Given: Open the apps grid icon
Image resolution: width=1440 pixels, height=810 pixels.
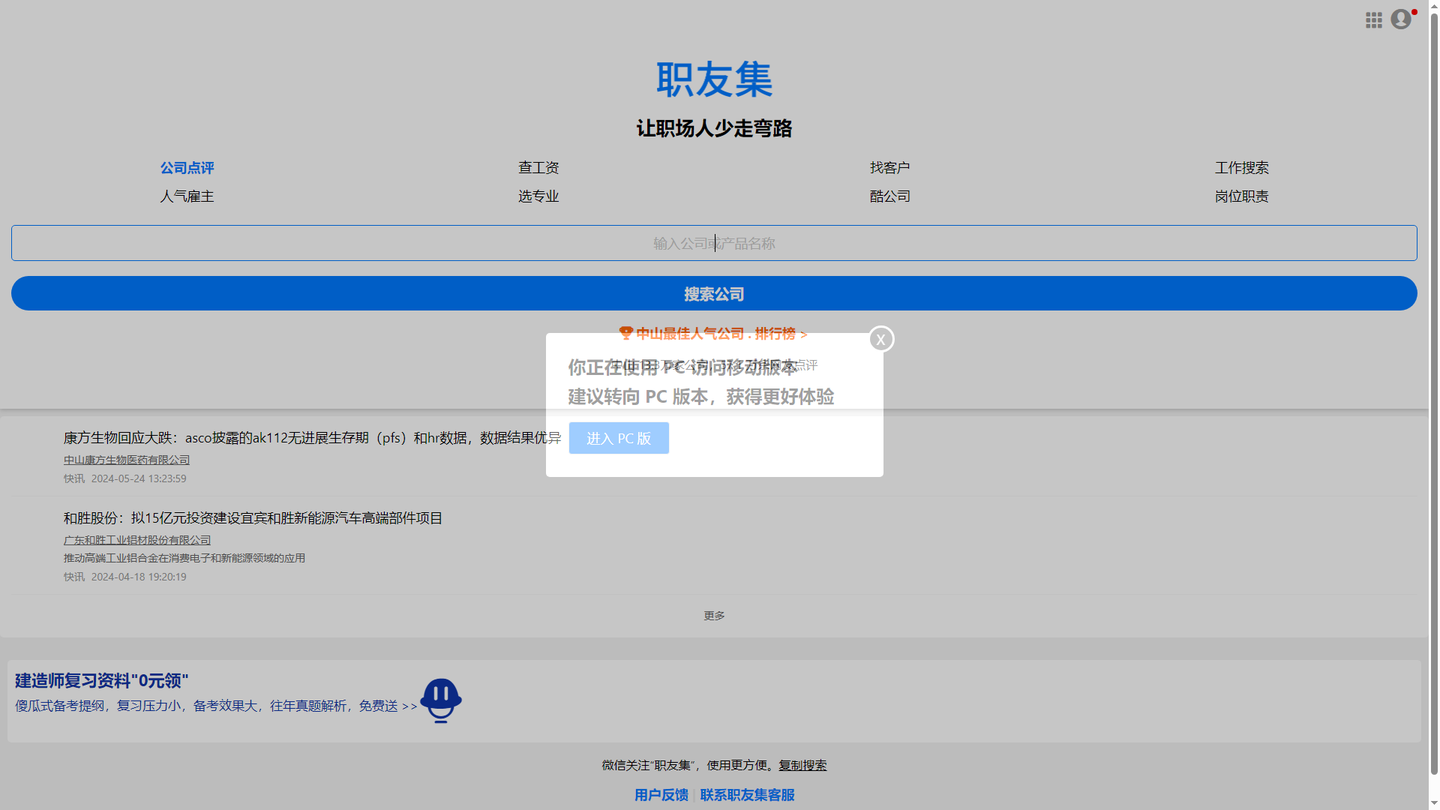Looking at the screenshot, I should pyautogui.click(x=1374, y=20).
